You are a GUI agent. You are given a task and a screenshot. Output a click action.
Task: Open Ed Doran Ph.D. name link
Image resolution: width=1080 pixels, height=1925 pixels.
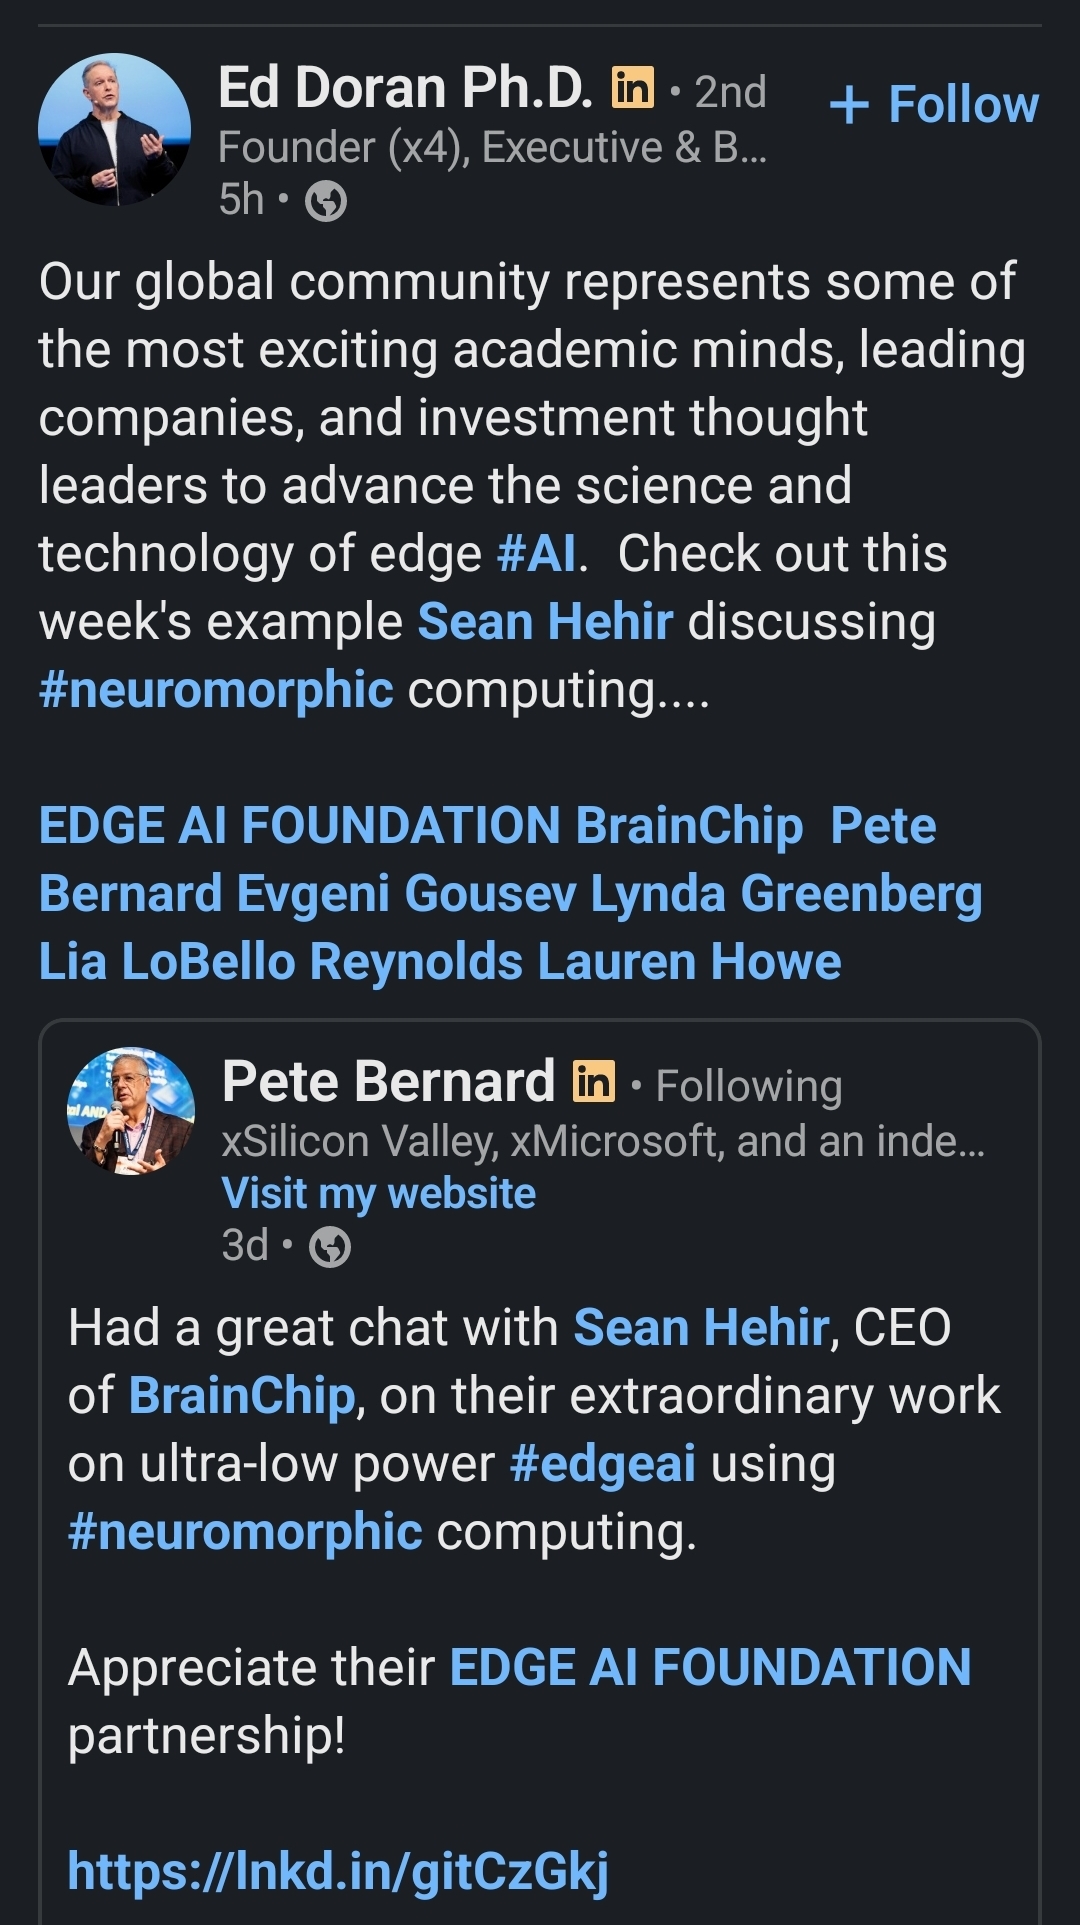pyautogui.click(x=405, y=88)
